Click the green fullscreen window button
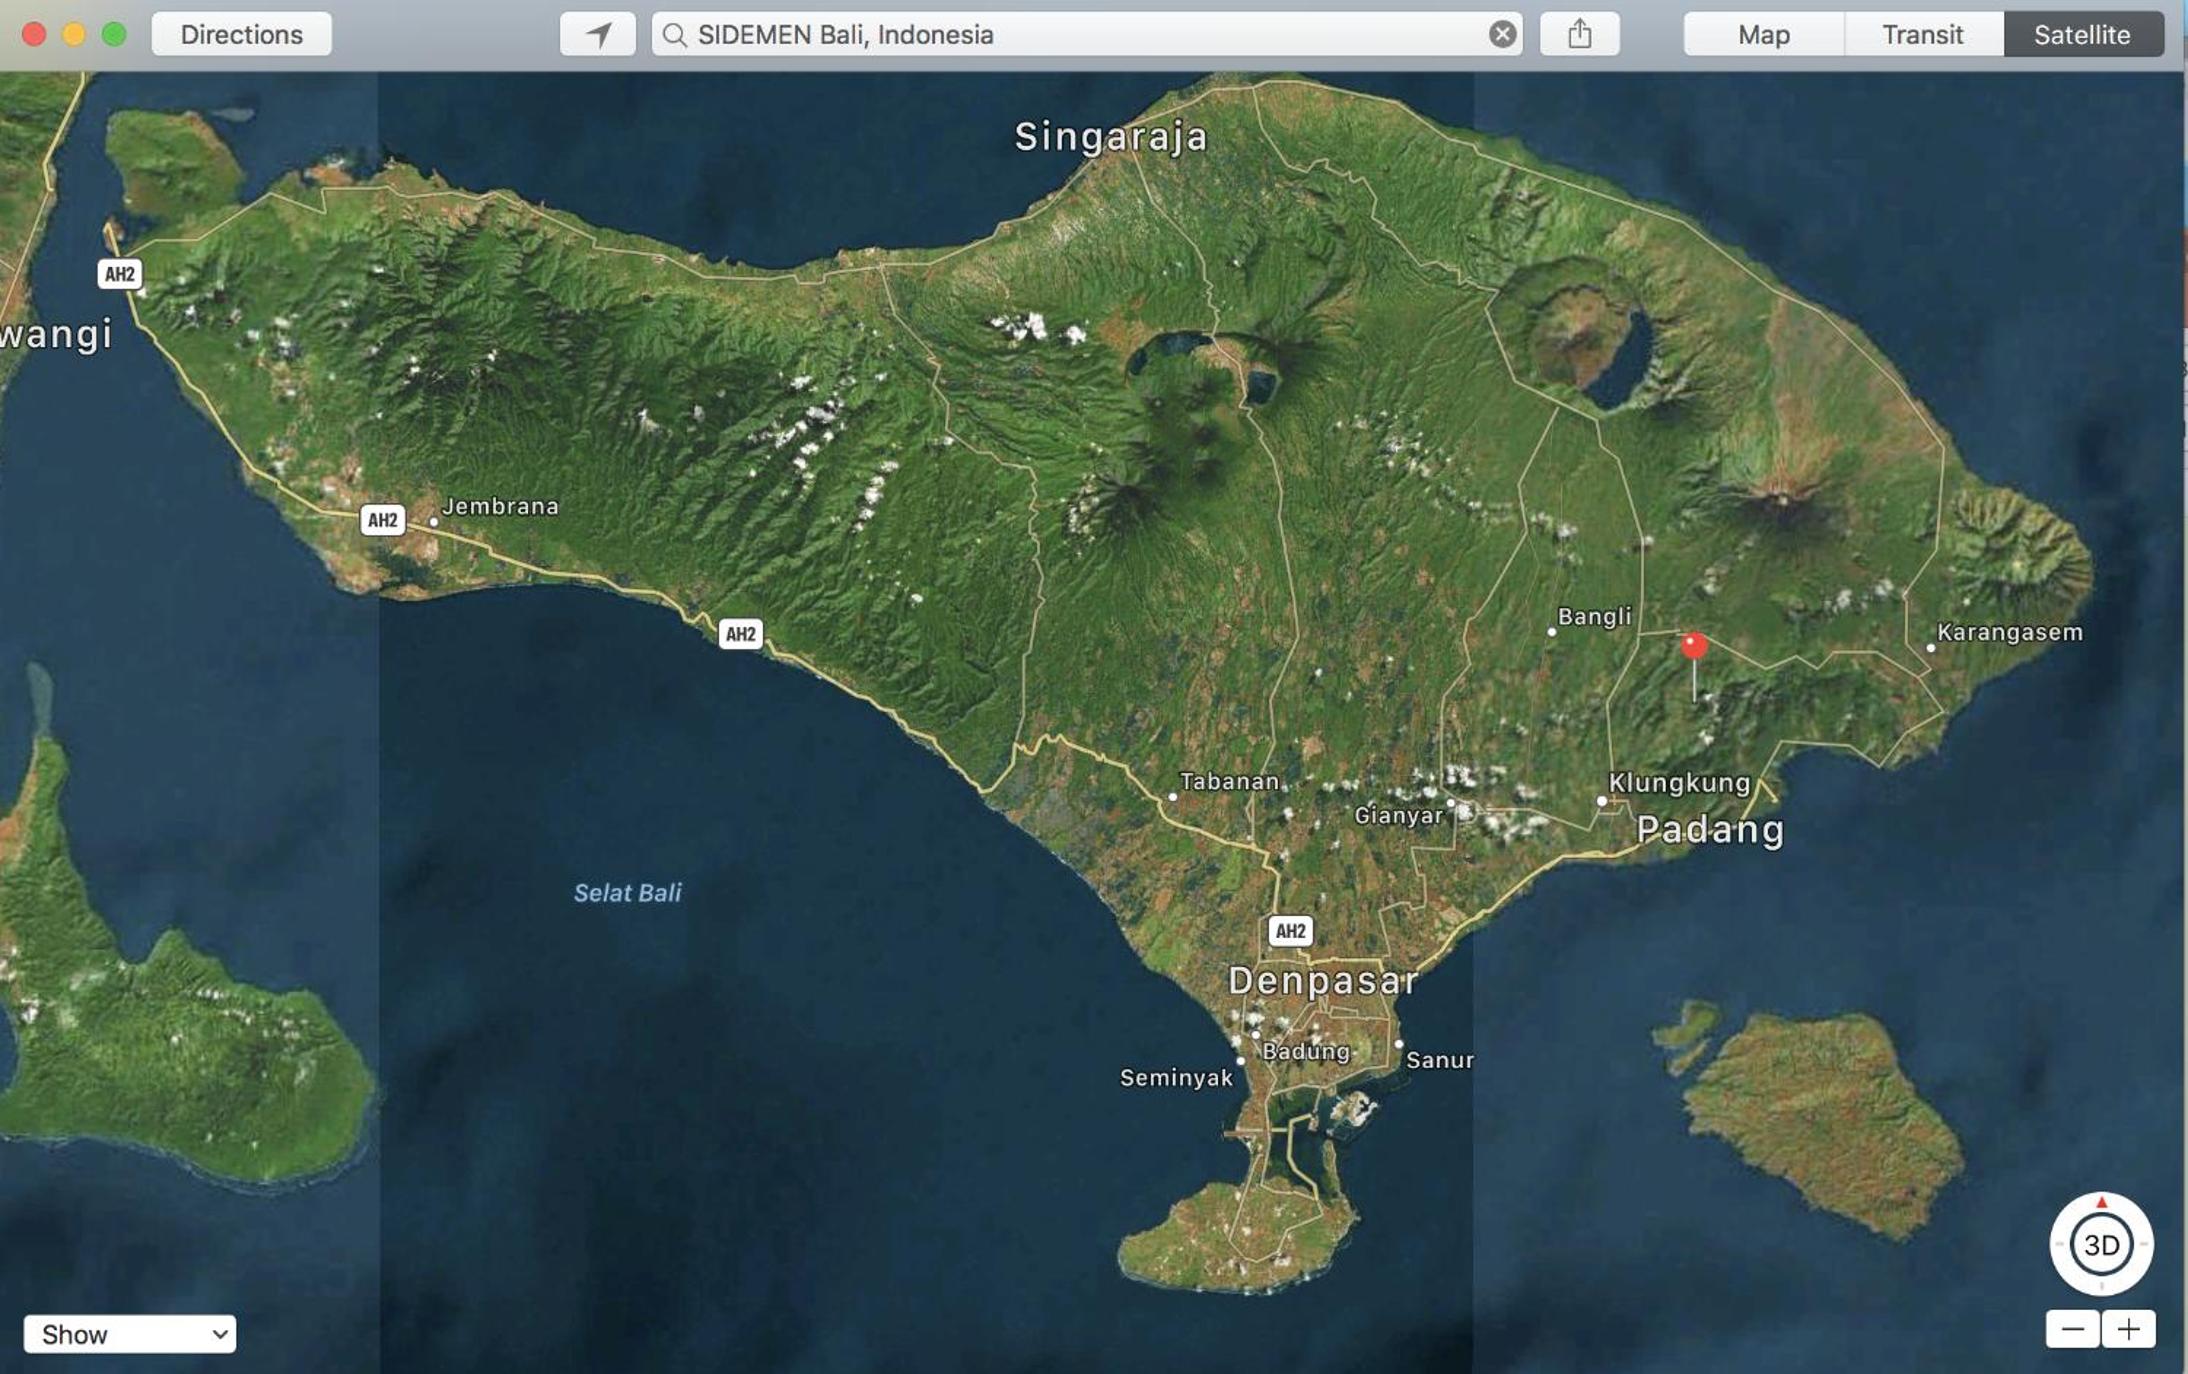The height and width of the screenshot is (1374, 2188). click(114, 34)
